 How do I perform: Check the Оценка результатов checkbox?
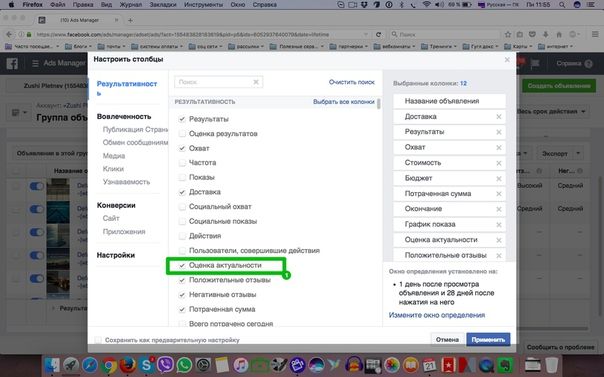coord(182,134)
